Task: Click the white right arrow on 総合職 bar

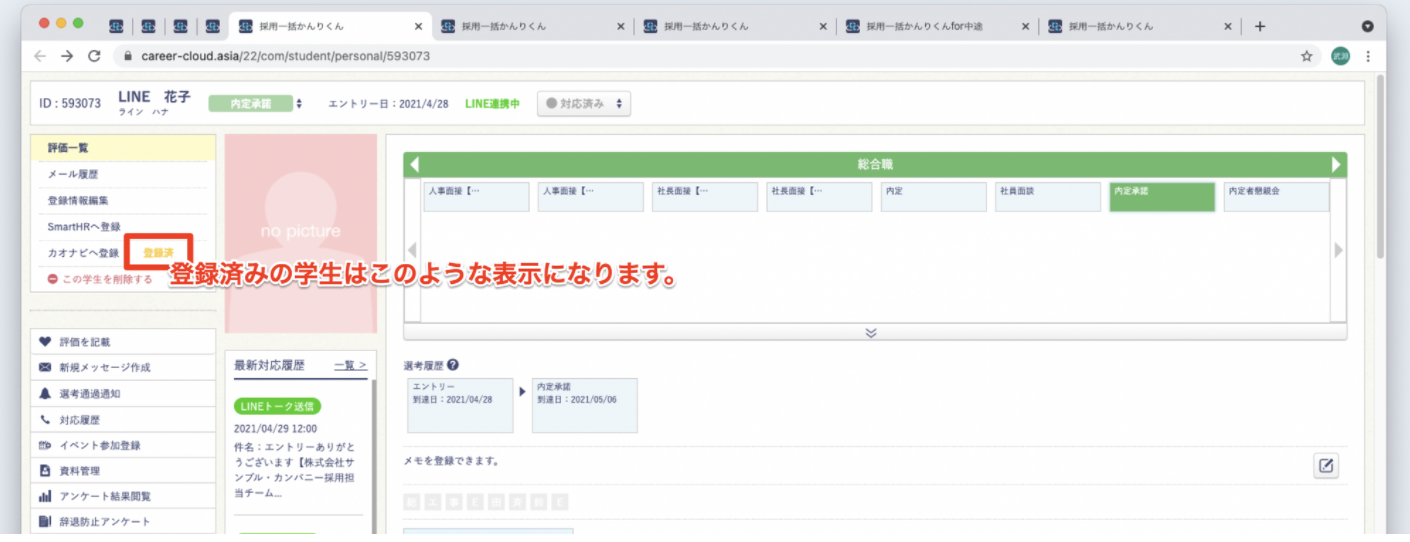Action: [x=1336, y=165]
